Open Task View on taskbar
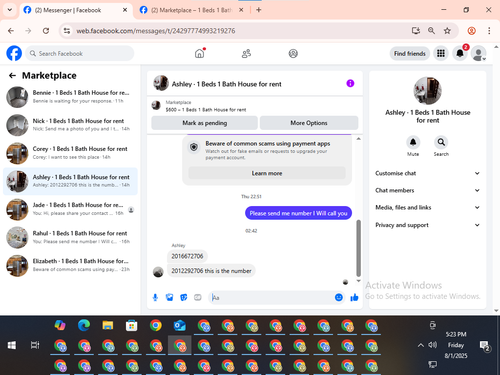This screenshot has width=500, height=375. [x=35, y=345]
